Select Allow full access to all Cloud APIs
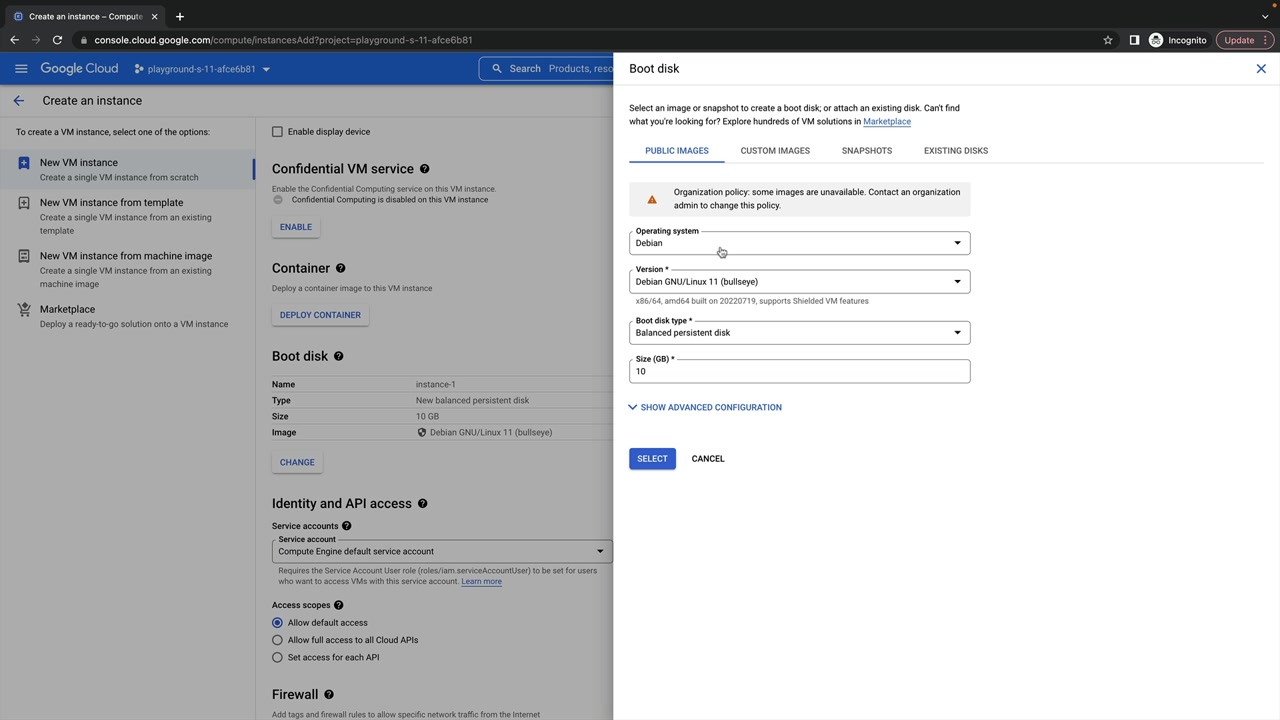Viewport: 1280px width, 720px height. [x=277, y=640]
